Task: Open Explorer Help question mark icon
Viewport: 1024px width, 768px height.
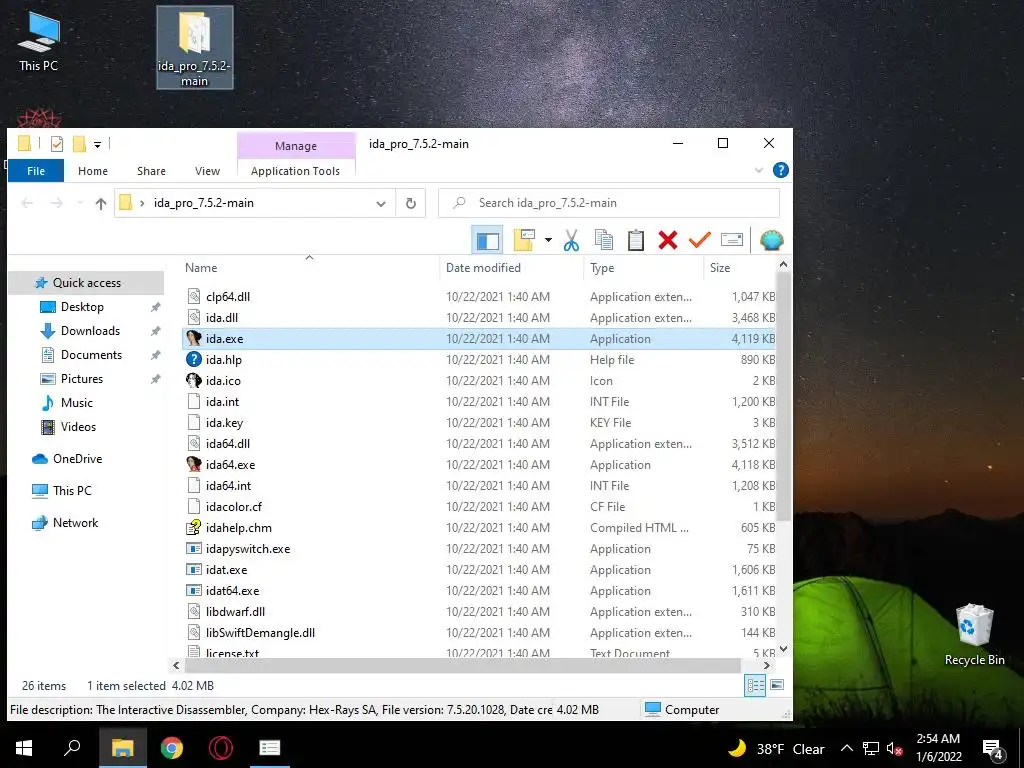Action: tap(780, 170)
